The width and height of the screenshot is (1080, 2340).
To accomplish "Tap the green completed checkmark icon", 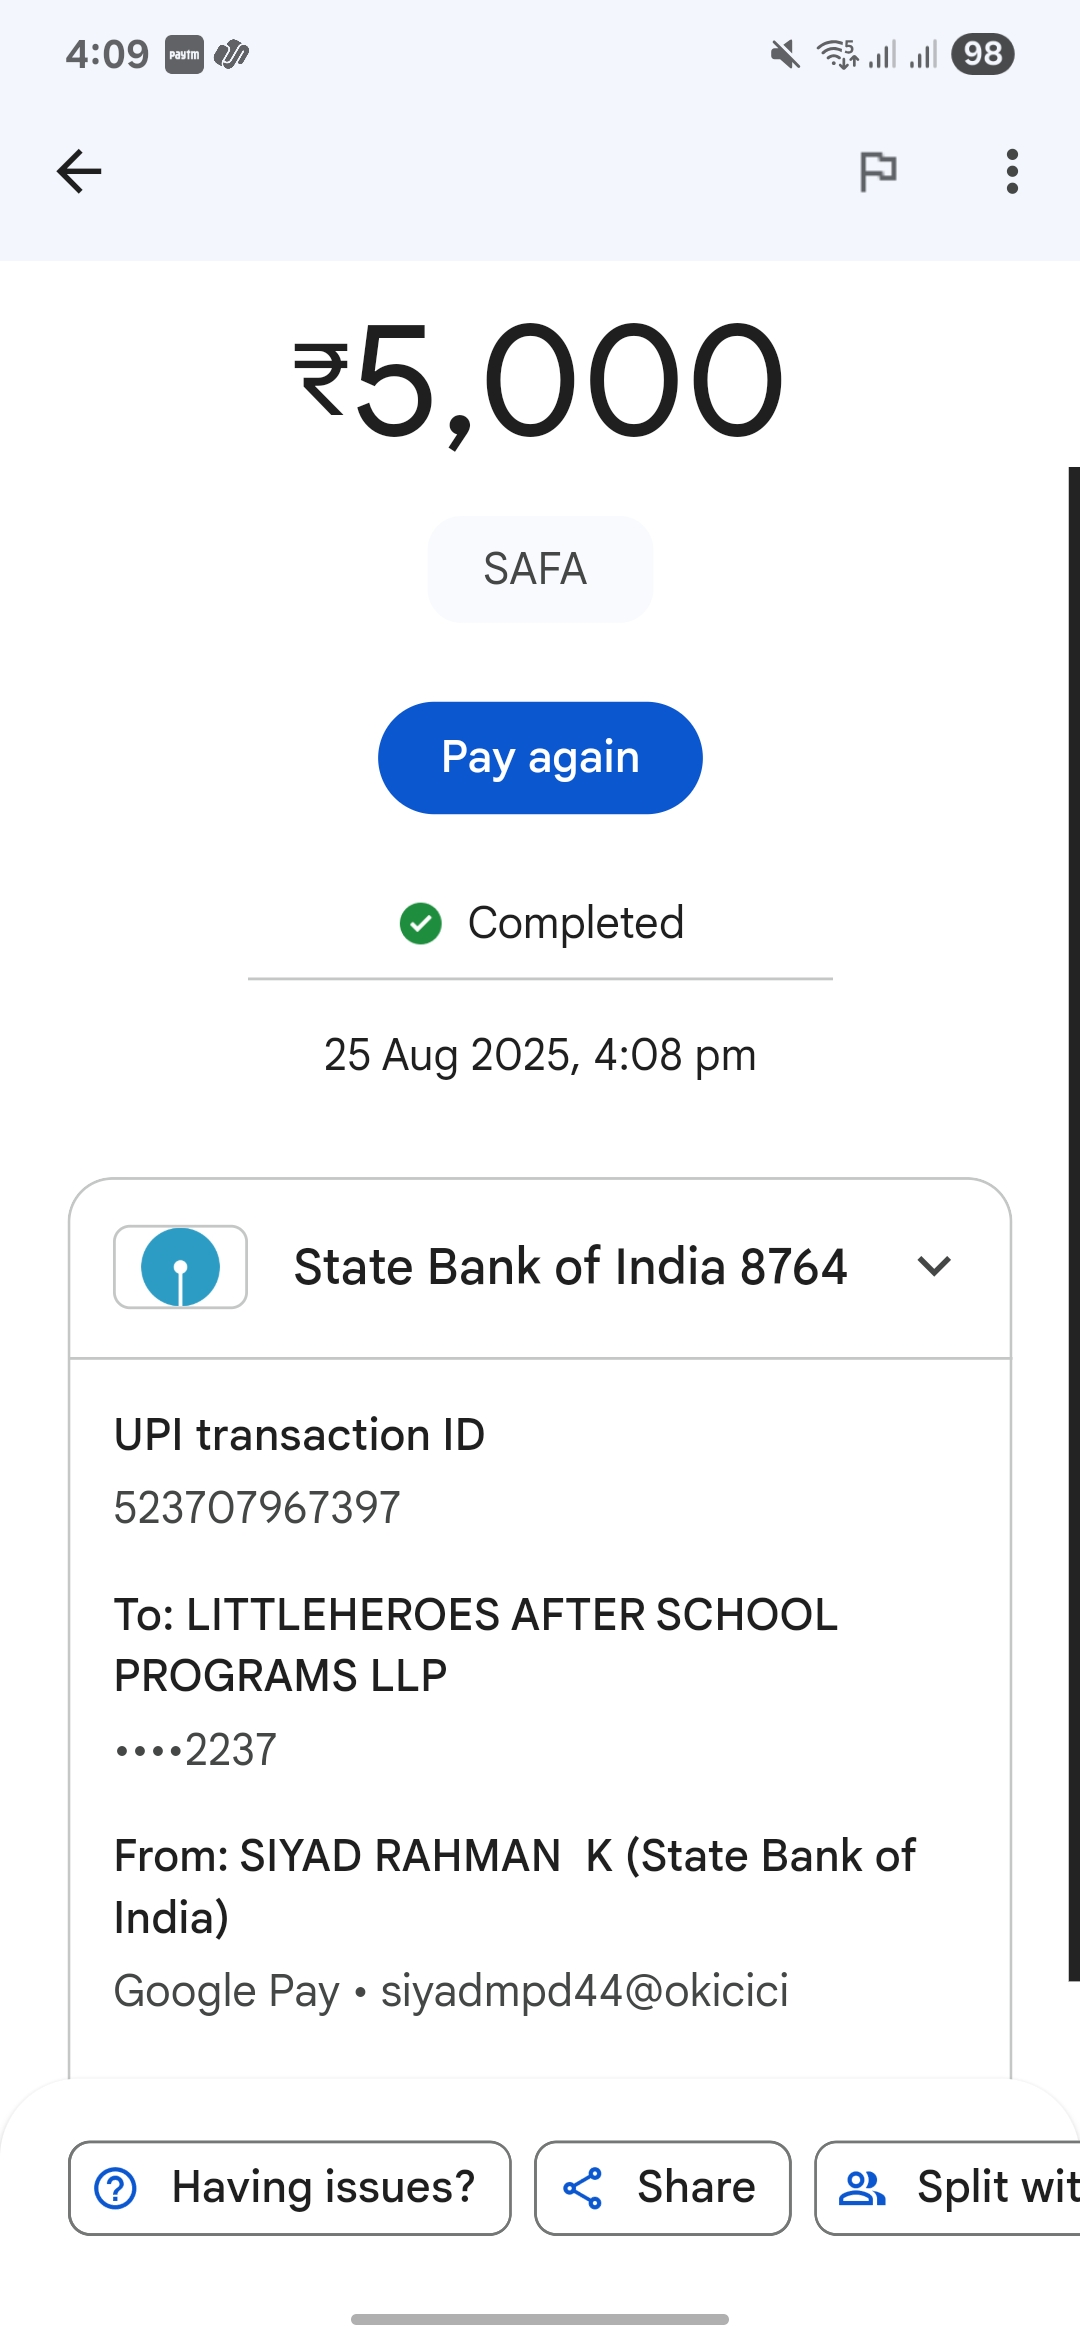I will (421, 923).
